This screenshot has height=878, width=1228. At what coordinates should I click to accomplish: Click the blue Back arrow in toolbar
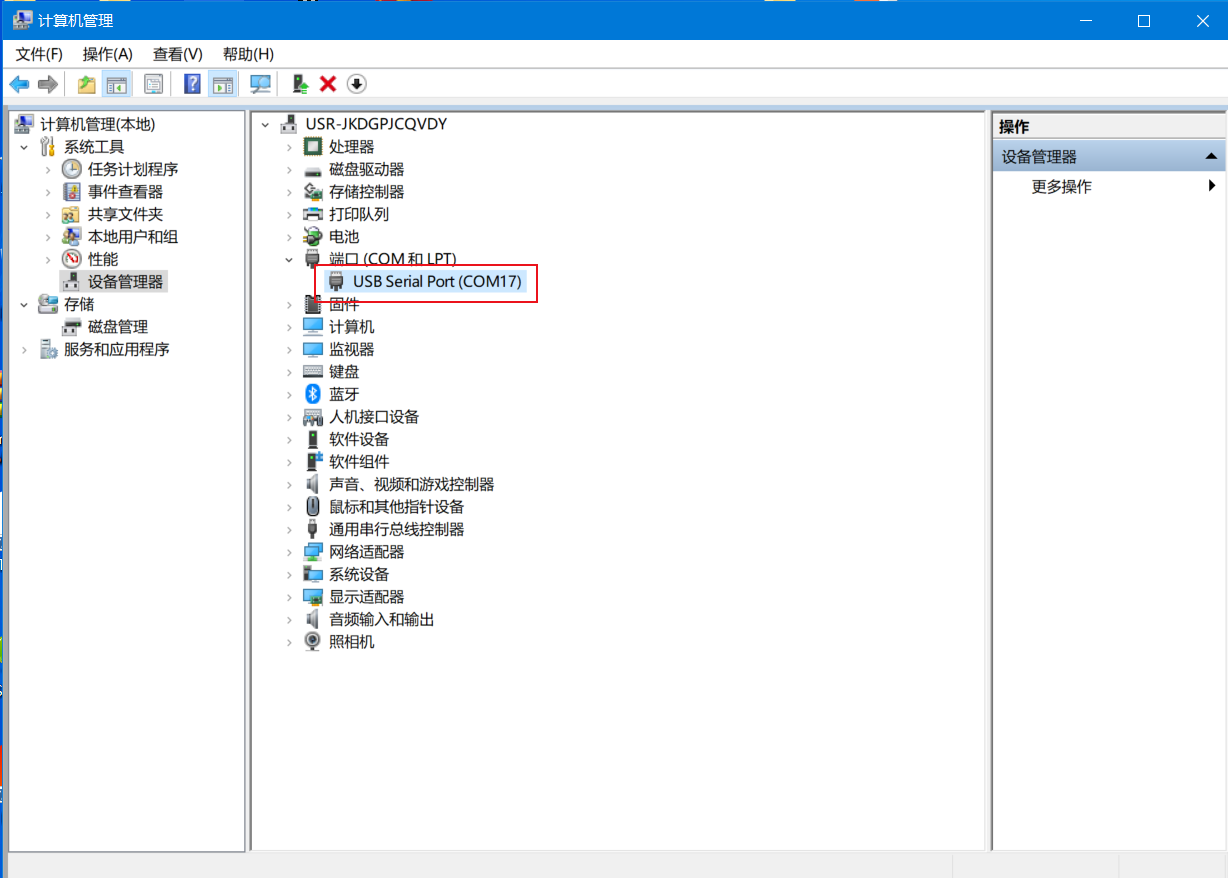19,84
